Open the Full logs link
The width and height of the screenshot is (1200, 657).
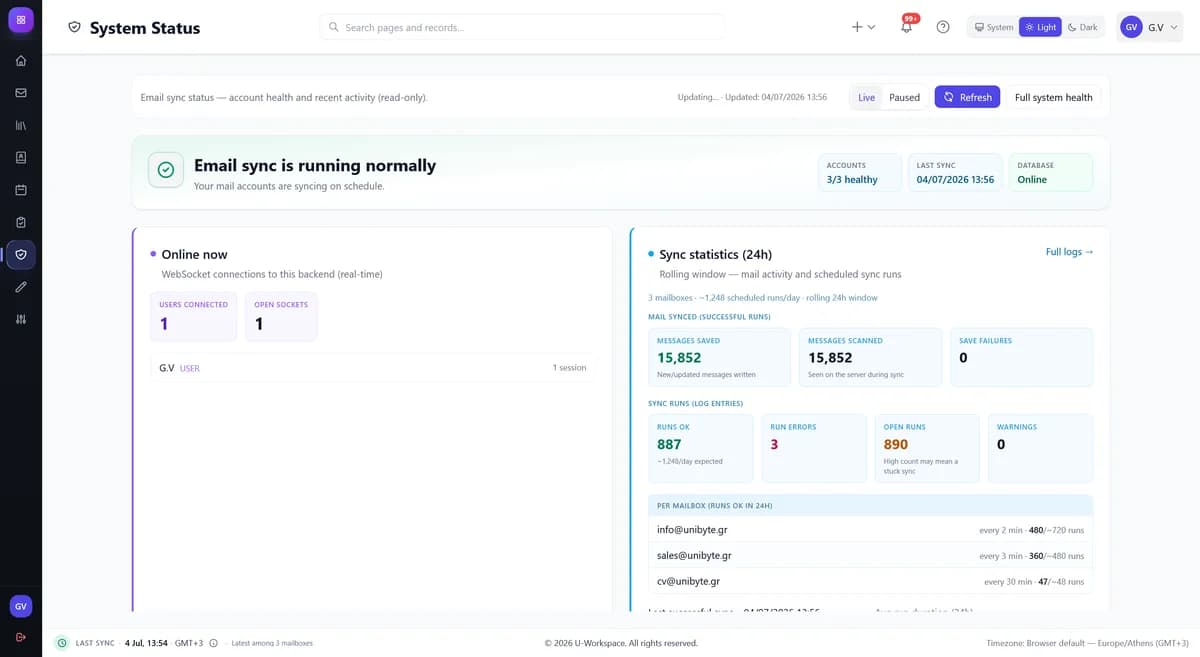click(1069, 252)
